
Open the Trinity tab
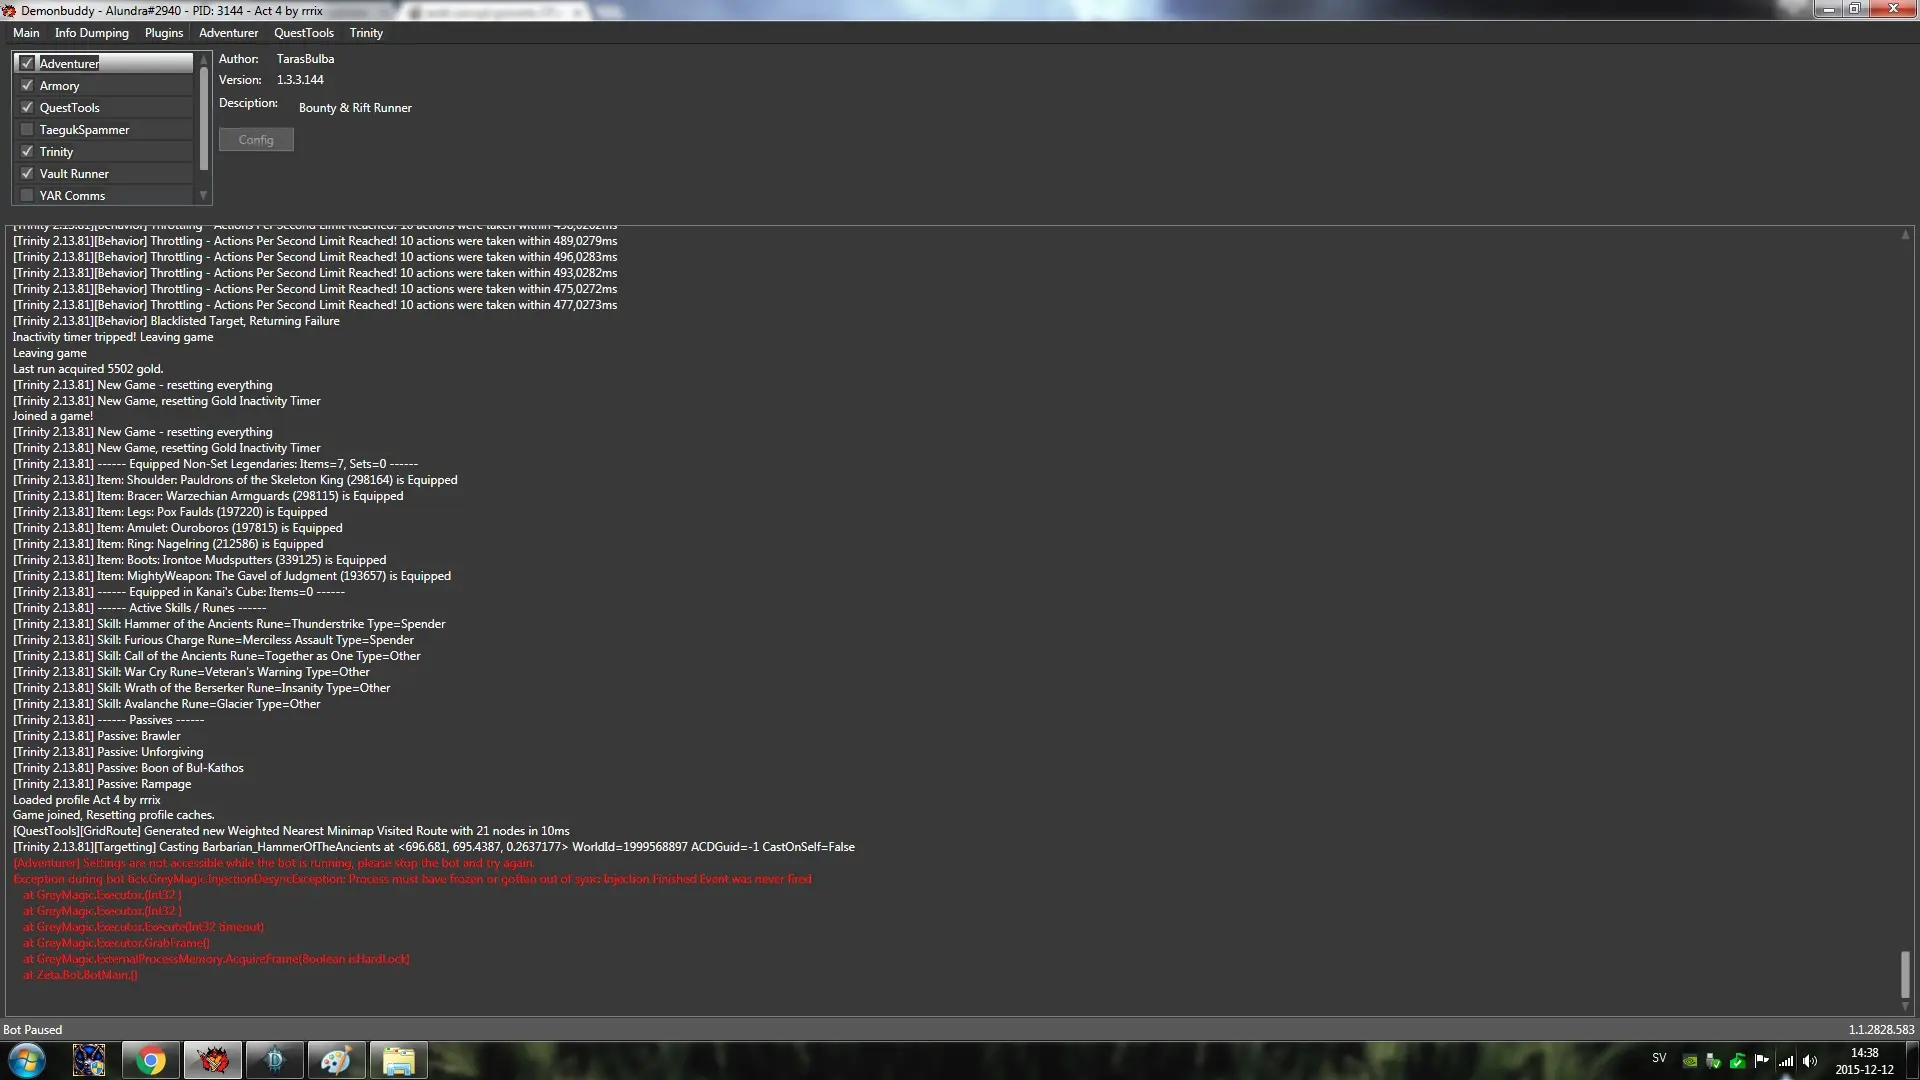tap(366, 33)
